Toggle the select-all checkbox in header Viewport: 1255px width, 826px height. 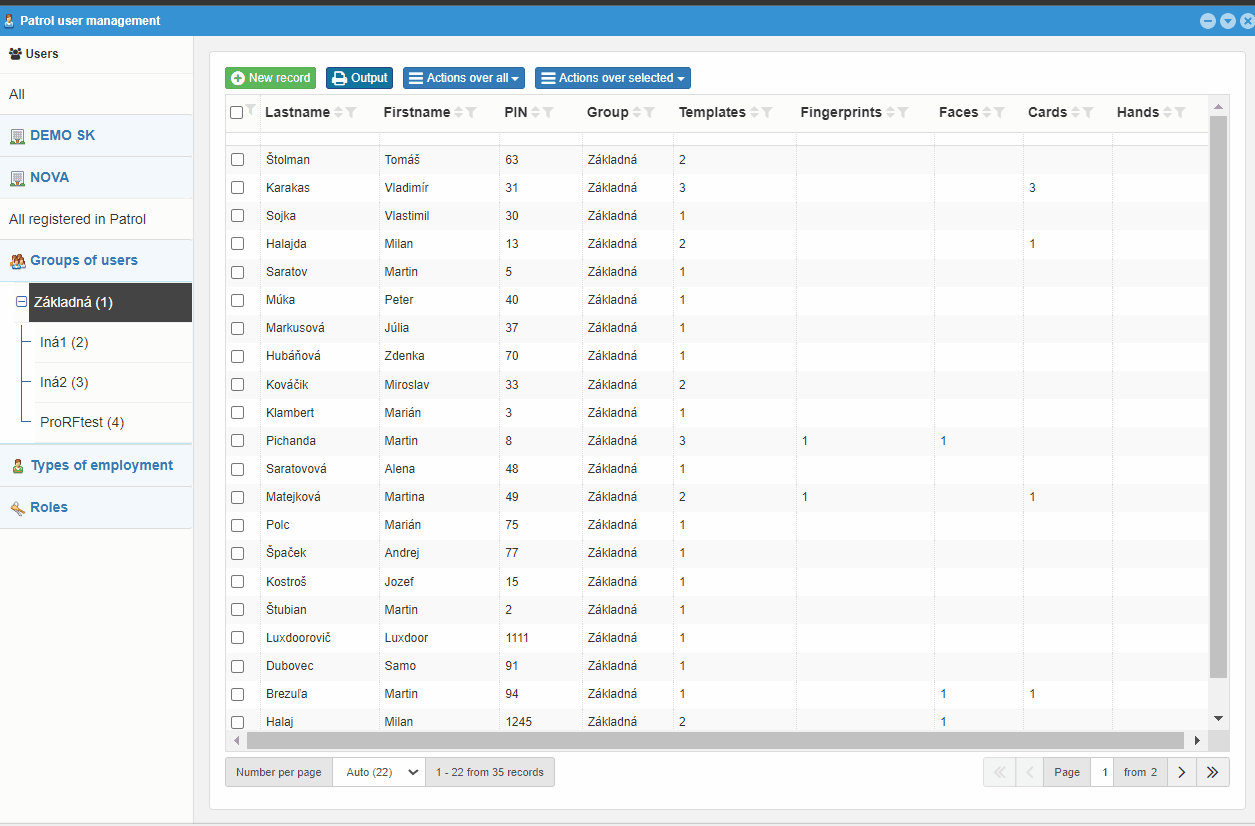coord(236,113)
